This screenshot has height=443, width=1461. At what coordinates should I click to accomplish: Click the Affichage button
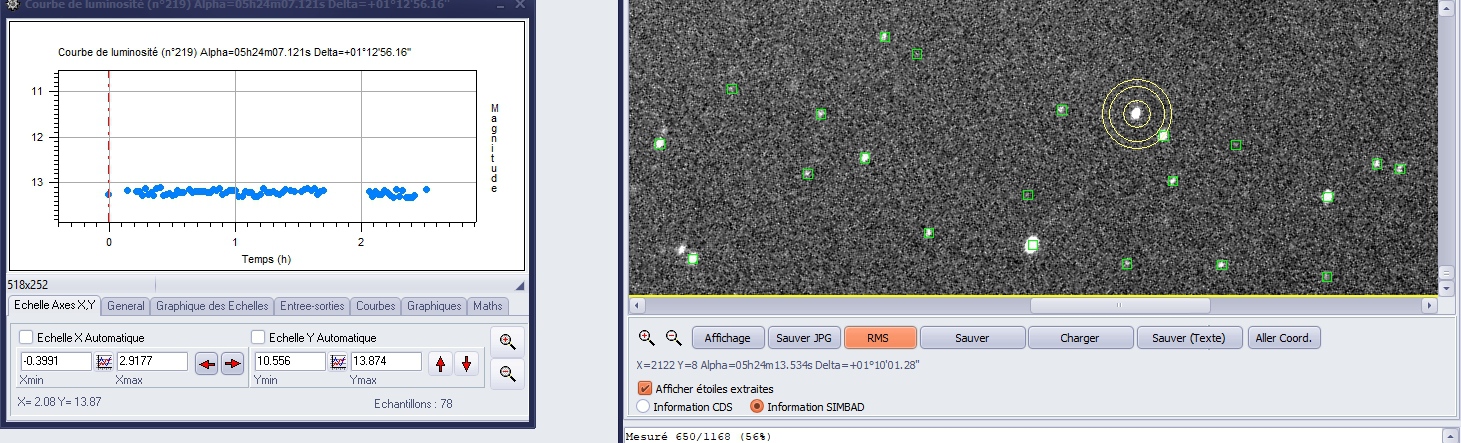coord(728,338)
